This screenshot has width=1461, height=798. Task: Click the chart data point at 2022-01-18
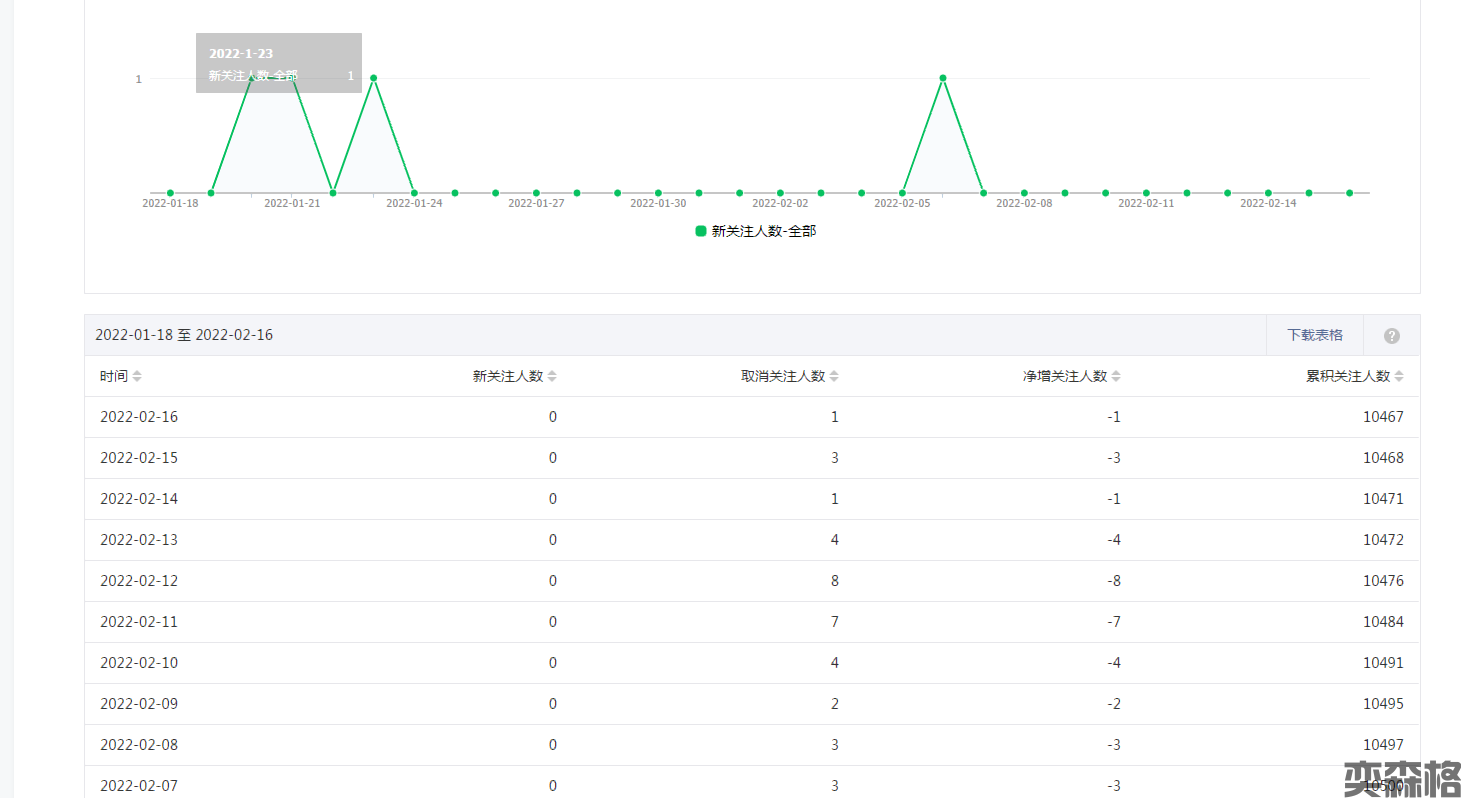[x=170, y=193]
